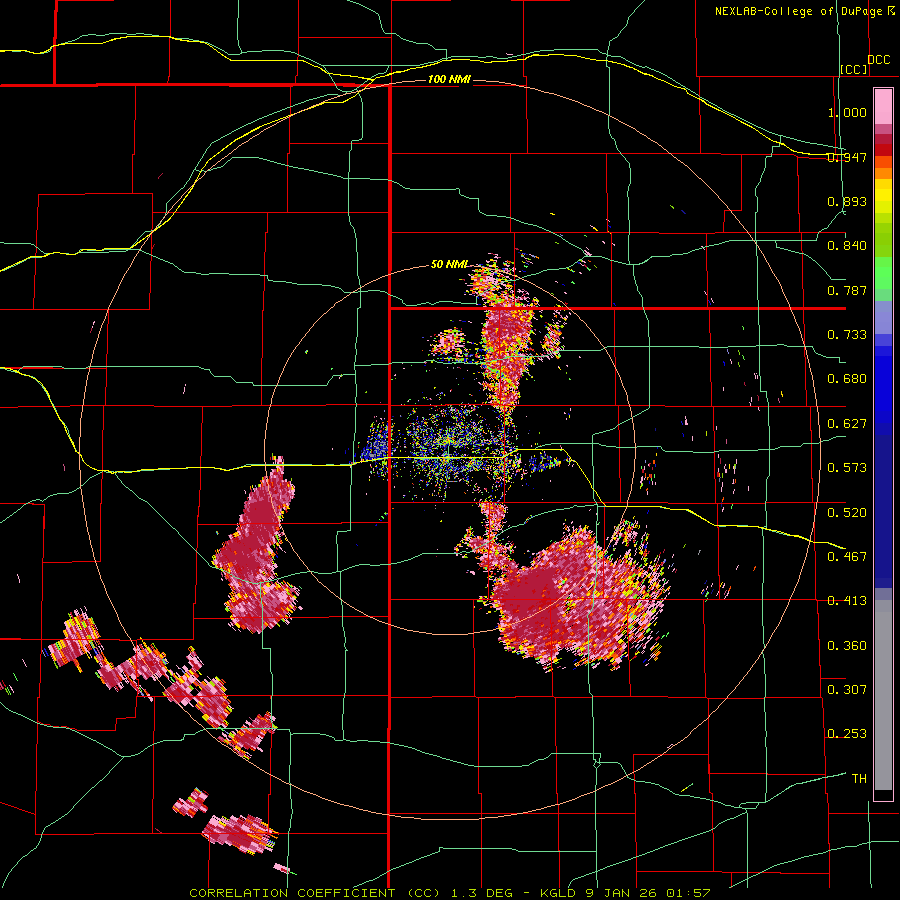This screenshot has width=900, height=900.
Task: Select the 0.787 legend value
Action: click(847, 290)
